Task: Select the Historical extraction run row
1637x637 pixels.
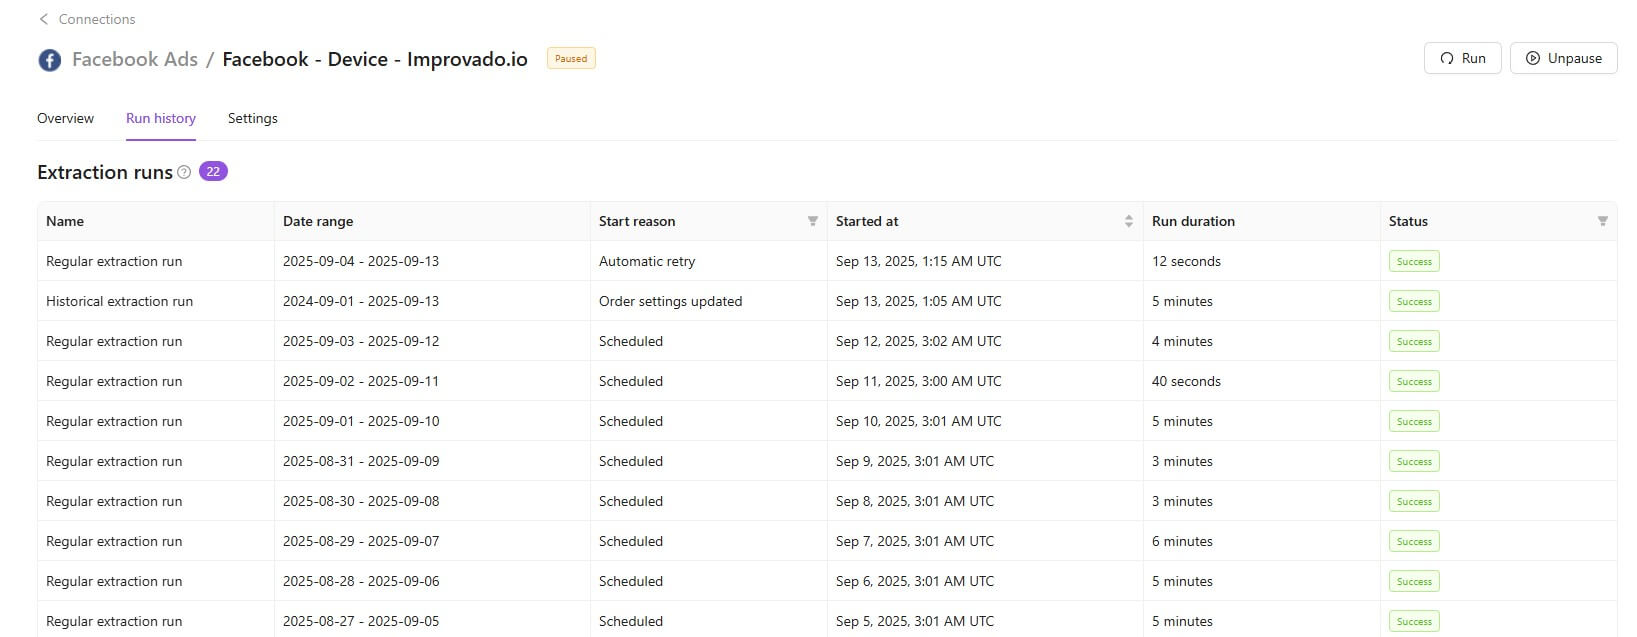Action: 119,301
